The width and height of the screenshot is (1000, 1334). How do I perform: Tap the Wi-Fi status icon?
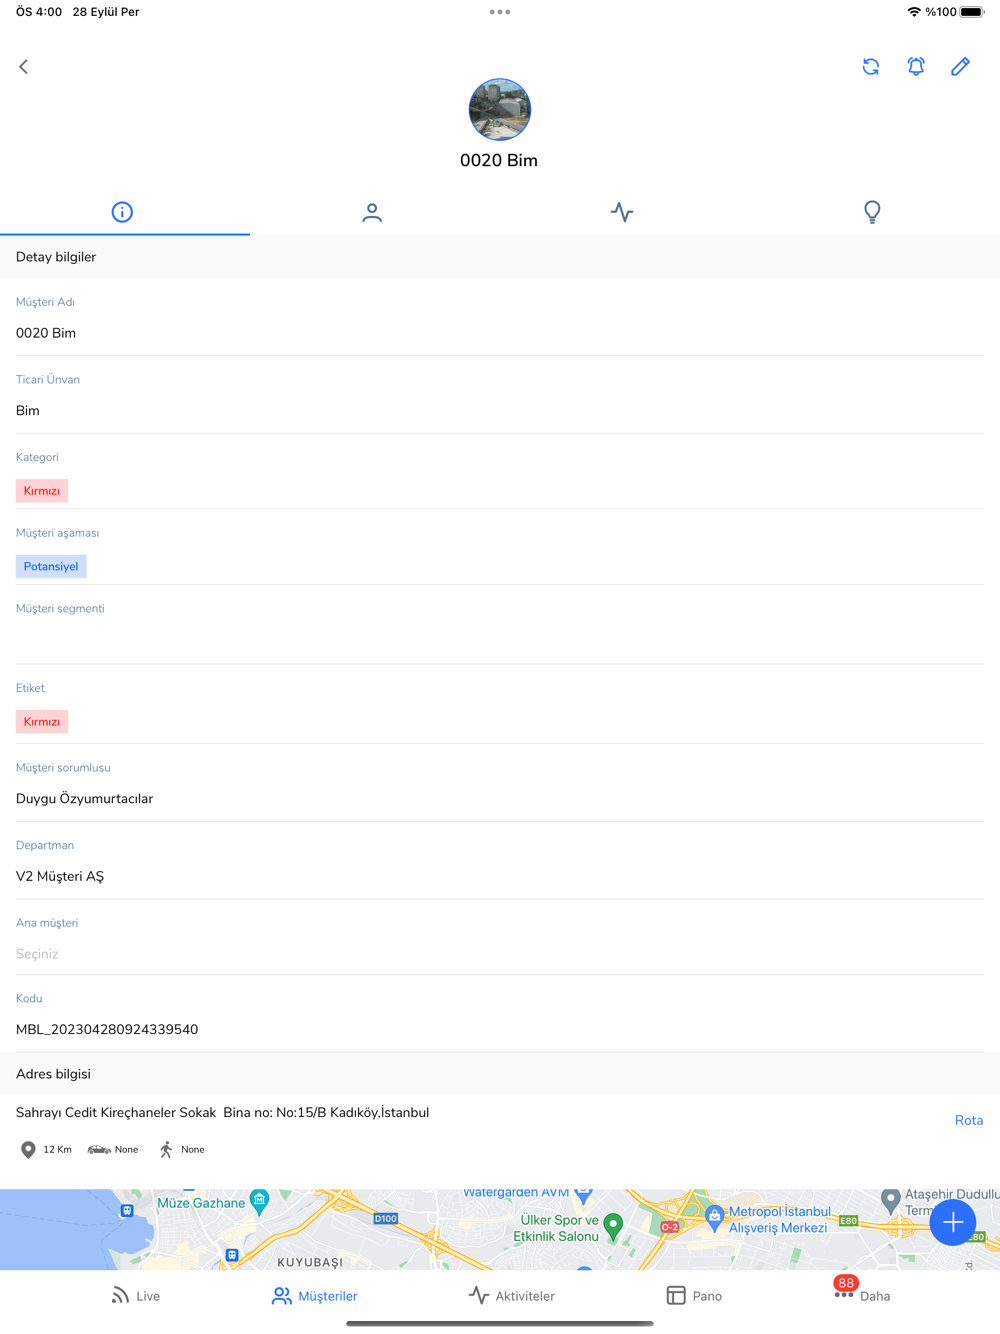coord(914,12)
